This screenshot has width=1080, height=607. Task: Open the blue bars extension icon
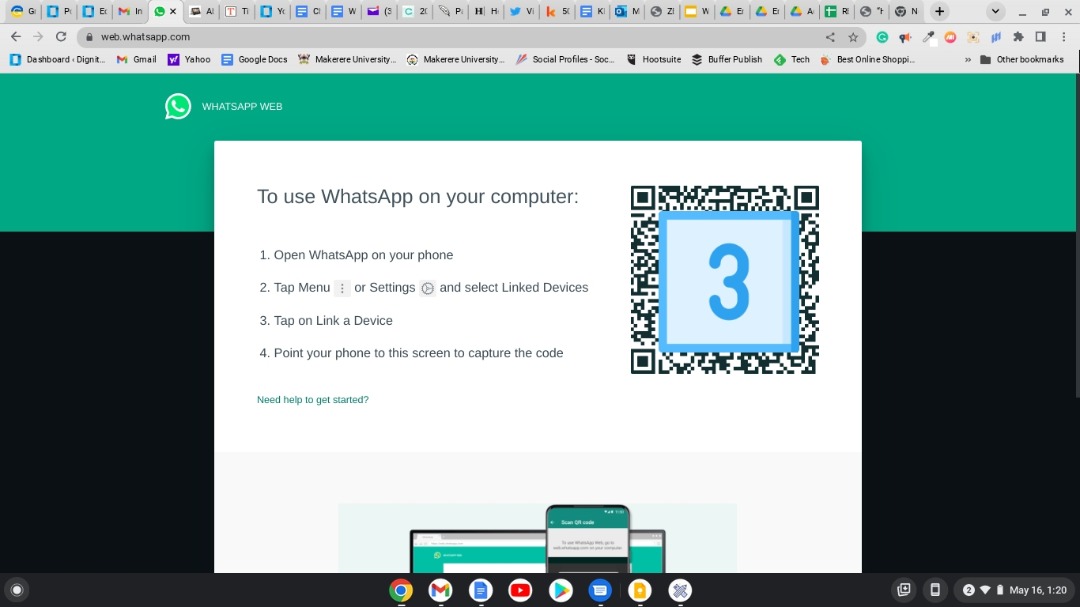click(996, 37)
